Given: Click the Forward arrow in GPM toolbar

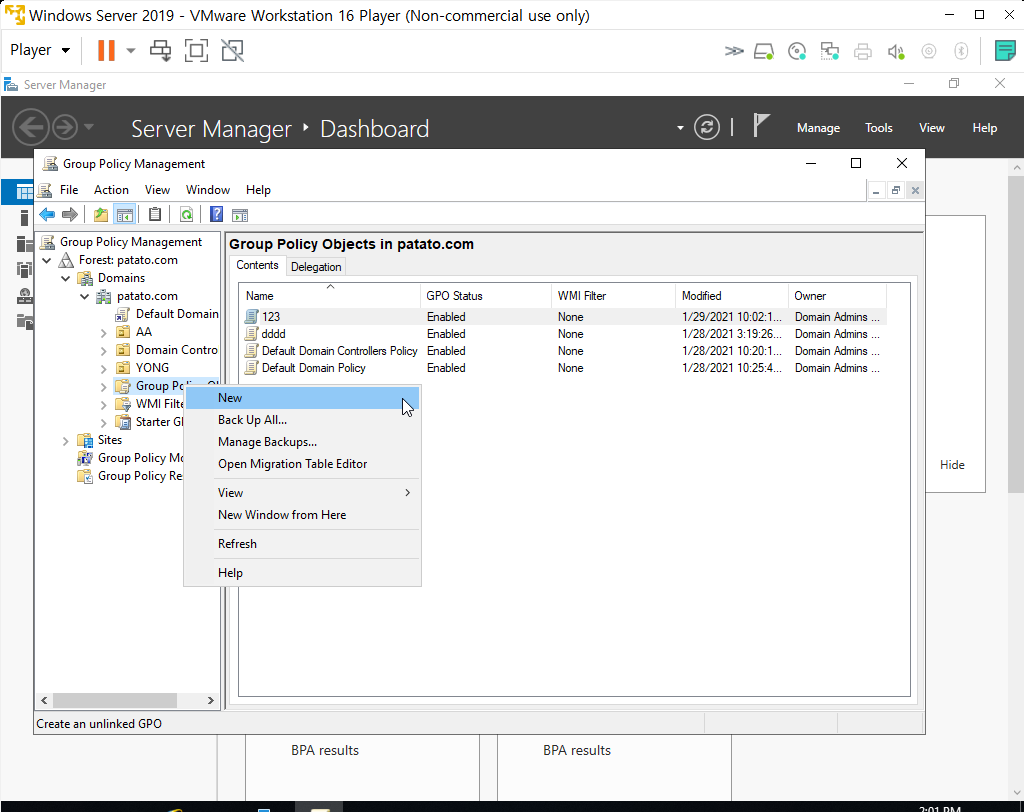Looking at the screenshot, I should (x=70, y=214).
